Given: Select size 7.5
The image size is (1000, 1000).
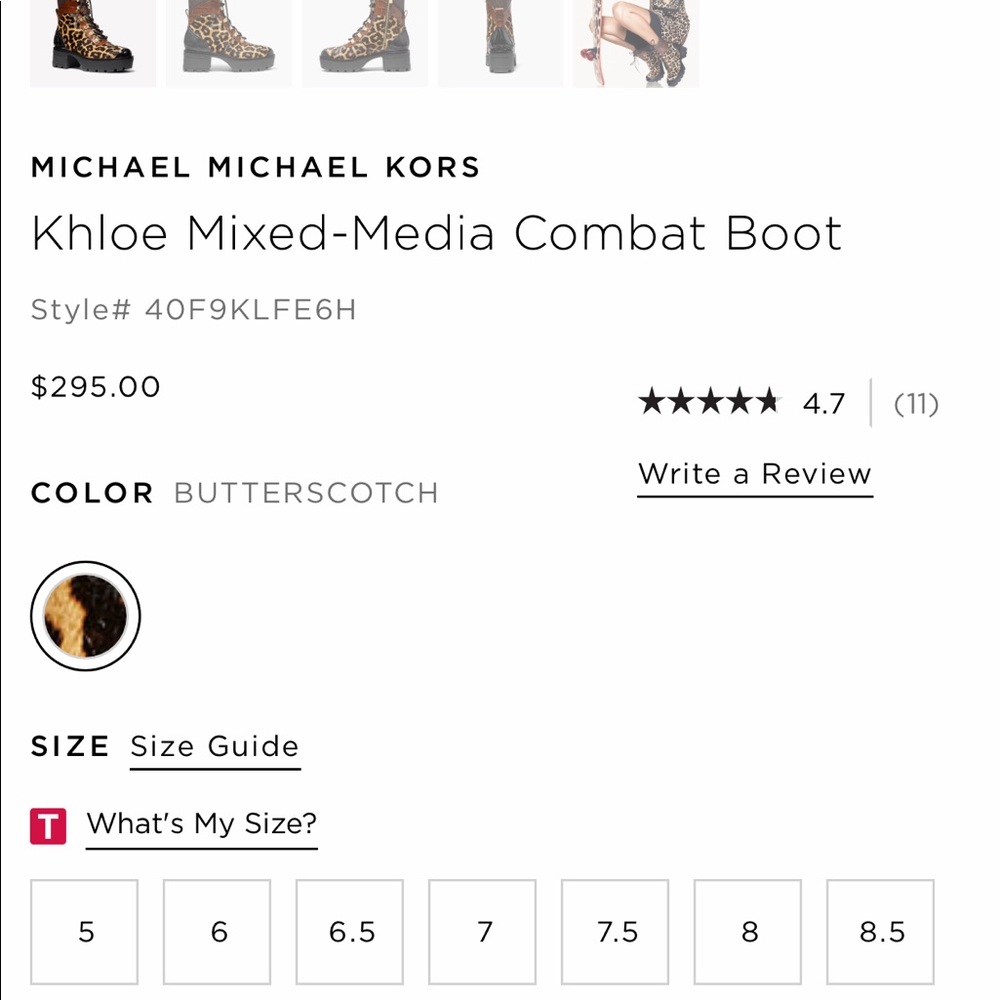Looking at the screenshot, I should pyautogui.click(x=616, y=932).
